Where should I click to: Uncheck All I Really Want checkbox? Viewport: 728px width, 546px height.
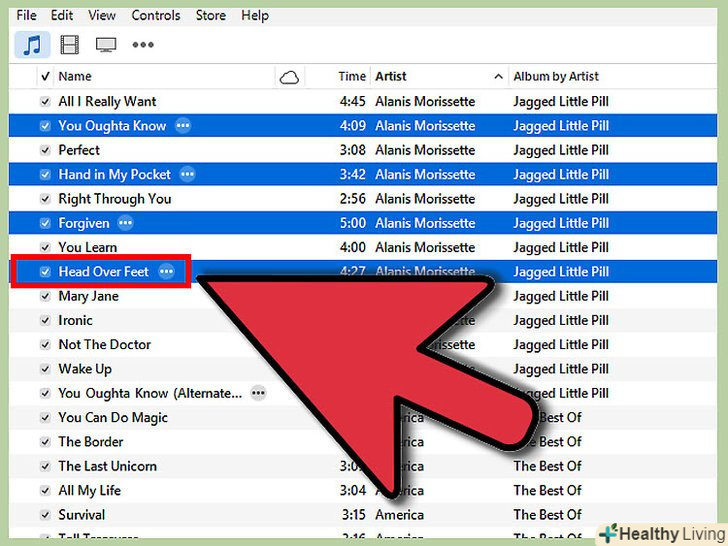point(45,102)
